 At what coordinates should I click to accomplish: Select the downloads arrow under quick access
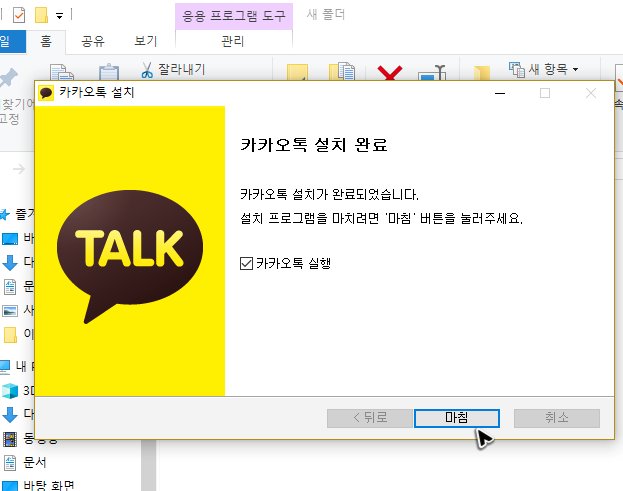coord(10,263)
